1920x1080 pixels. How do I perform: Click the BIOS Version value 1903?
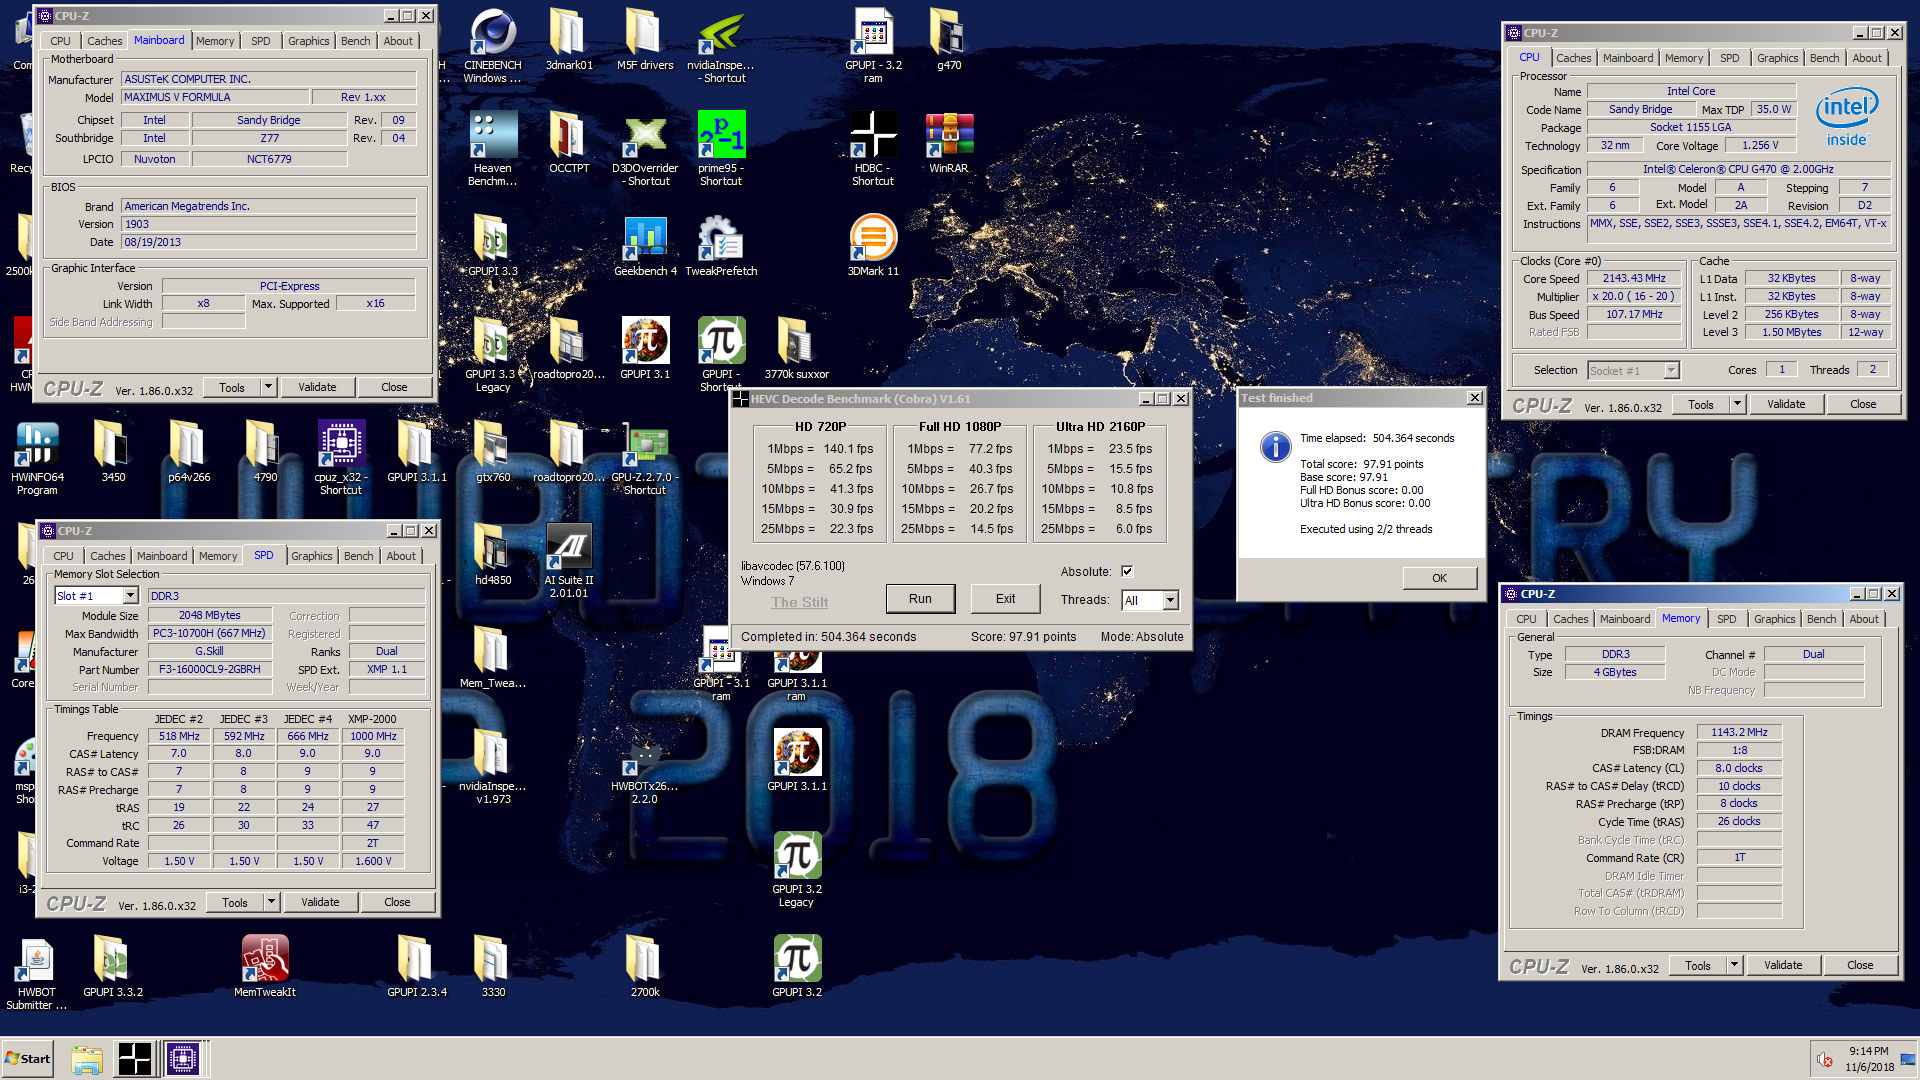coord(268,224)
